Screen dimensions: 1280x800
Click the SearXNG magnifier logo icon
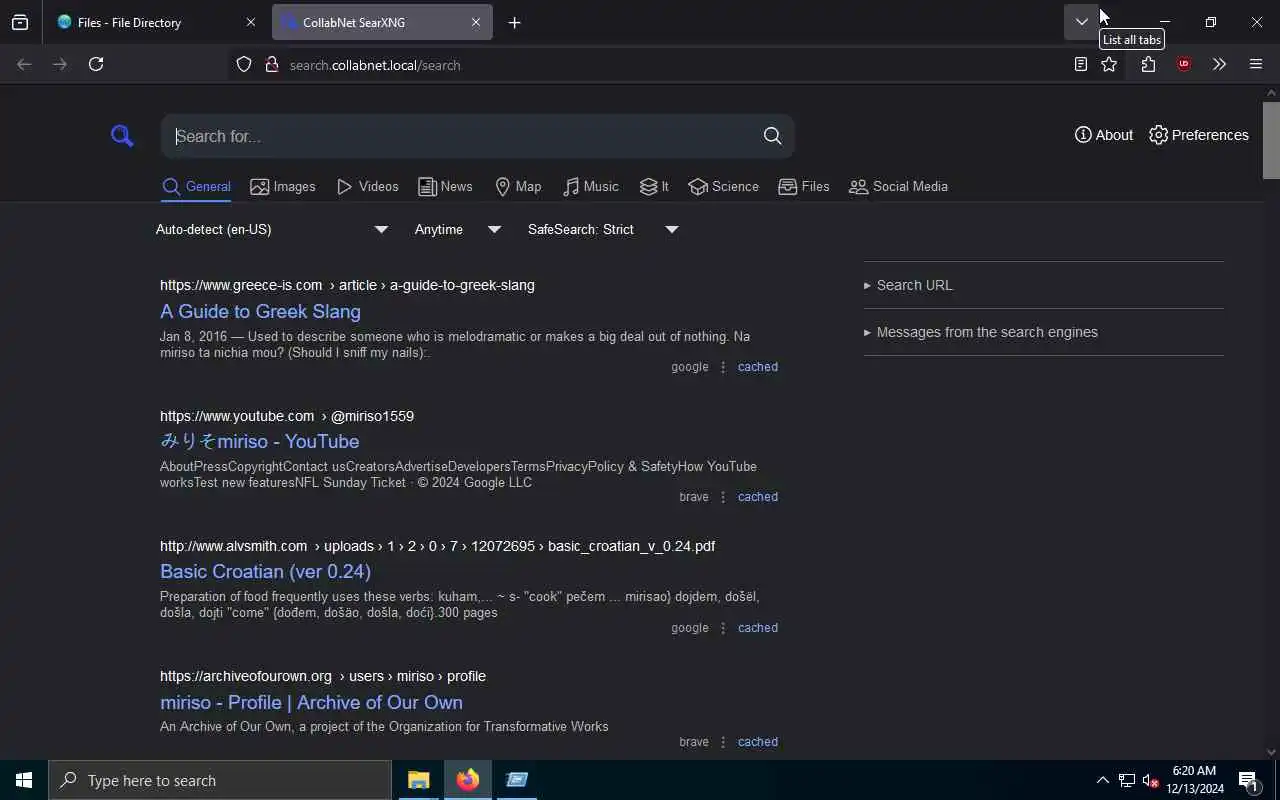click(x=122, y=135)
